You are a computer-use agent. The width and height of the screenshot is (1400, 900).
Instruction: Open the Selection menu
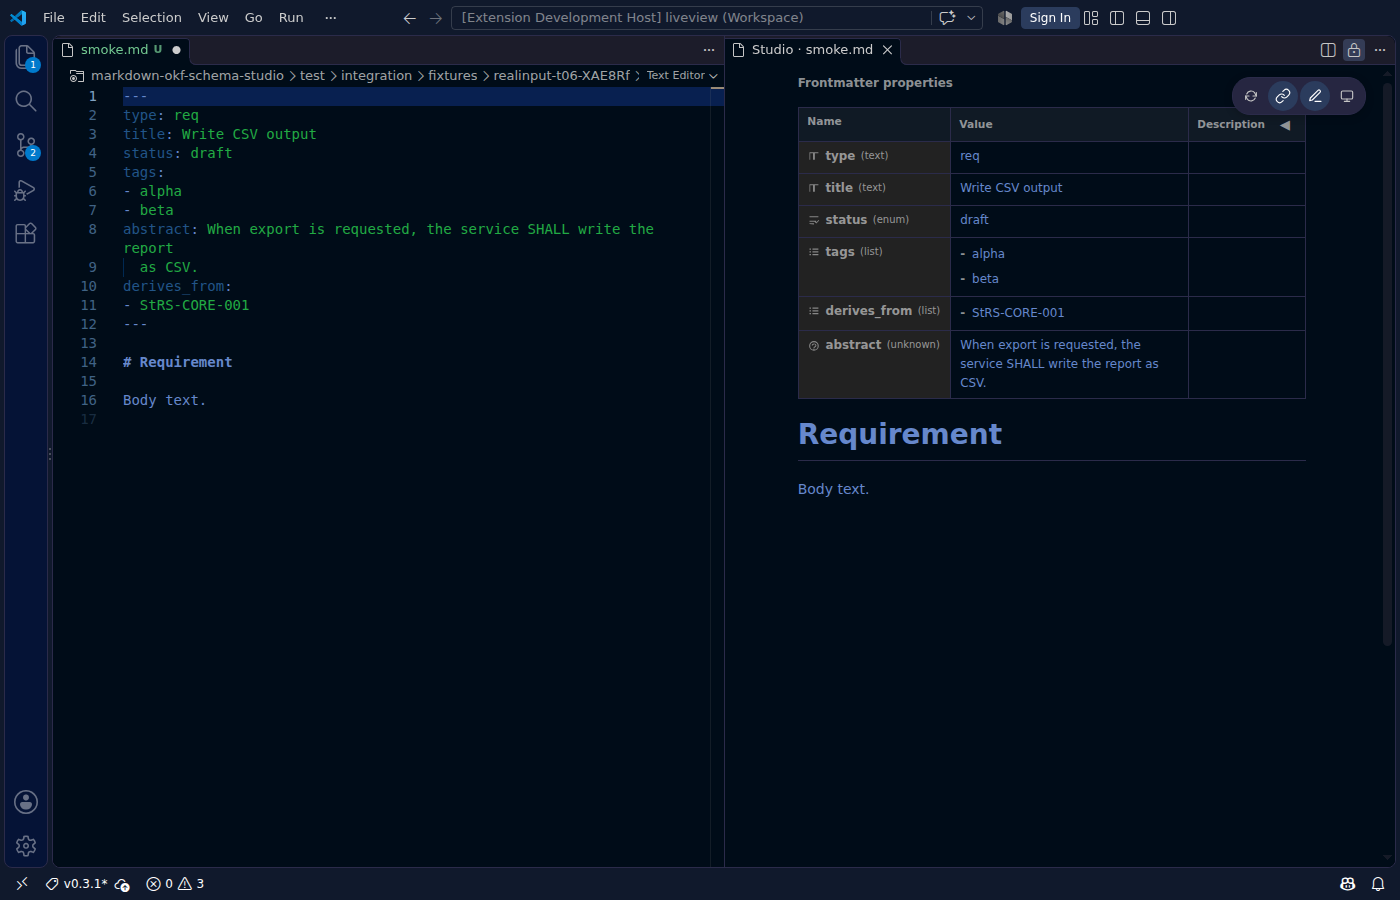point(152,18)
